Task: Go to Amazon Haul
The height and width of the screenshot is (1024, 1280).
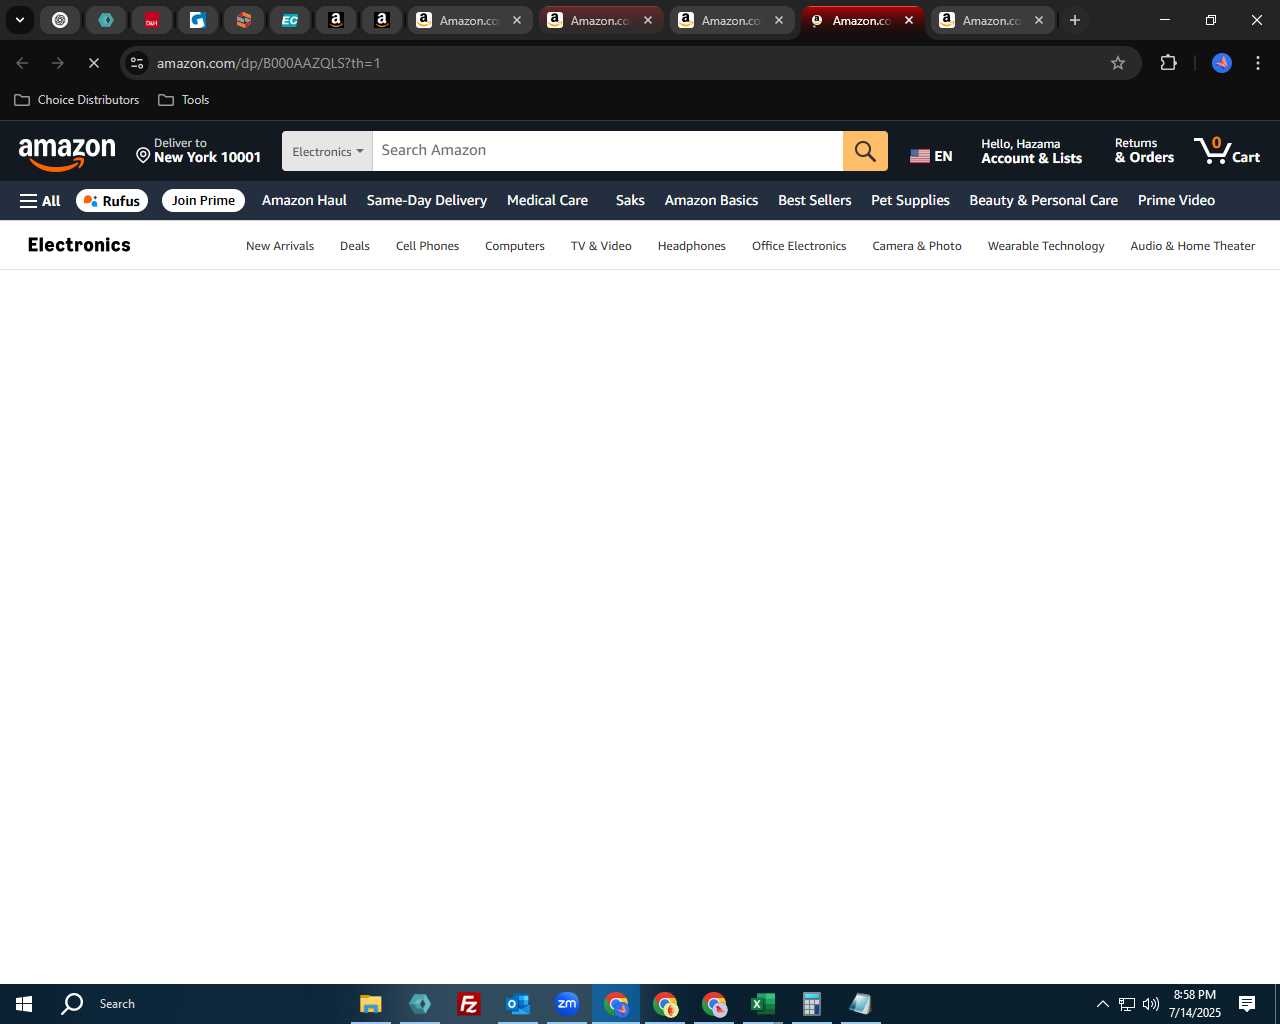Action: [x=304, y=201]
